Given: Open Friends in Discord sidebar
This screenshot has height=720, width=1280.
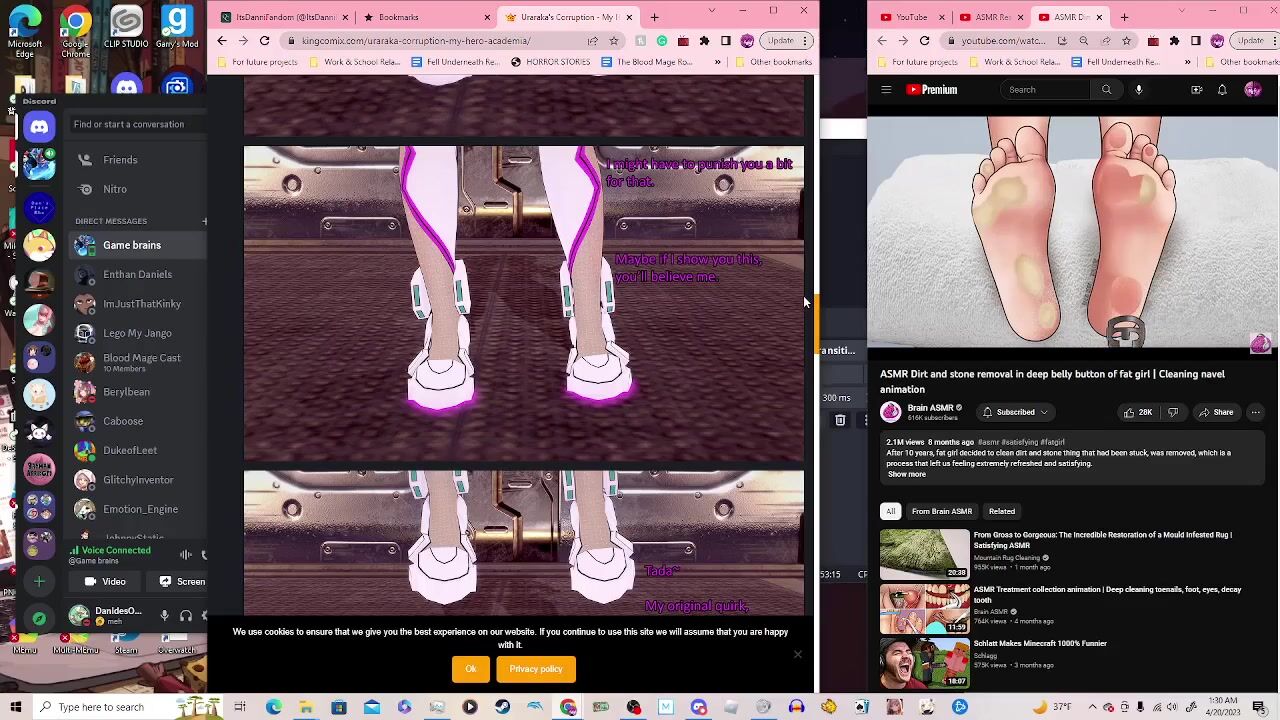Looking at the screenshot, I should pos(119,160).
